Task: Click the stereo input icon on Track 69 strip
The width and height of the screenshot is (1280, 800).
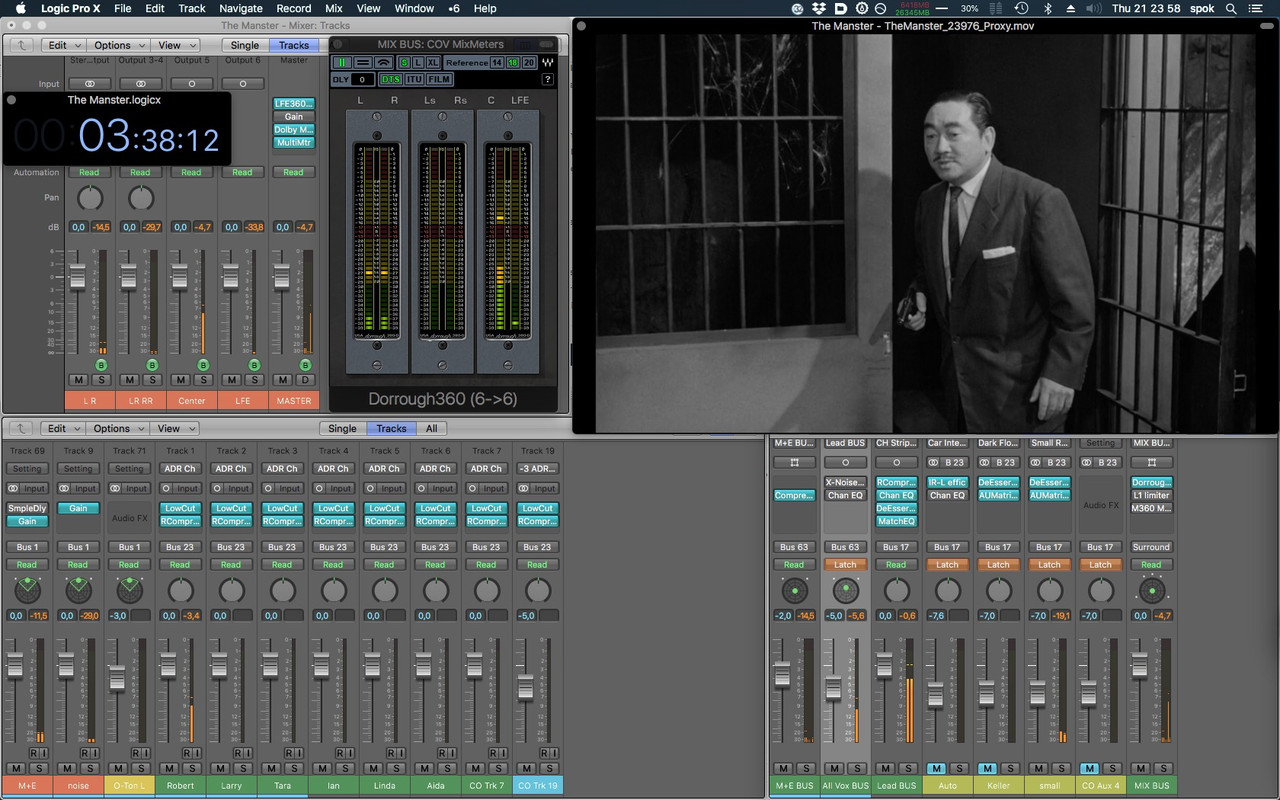Action: pos(14,488)
